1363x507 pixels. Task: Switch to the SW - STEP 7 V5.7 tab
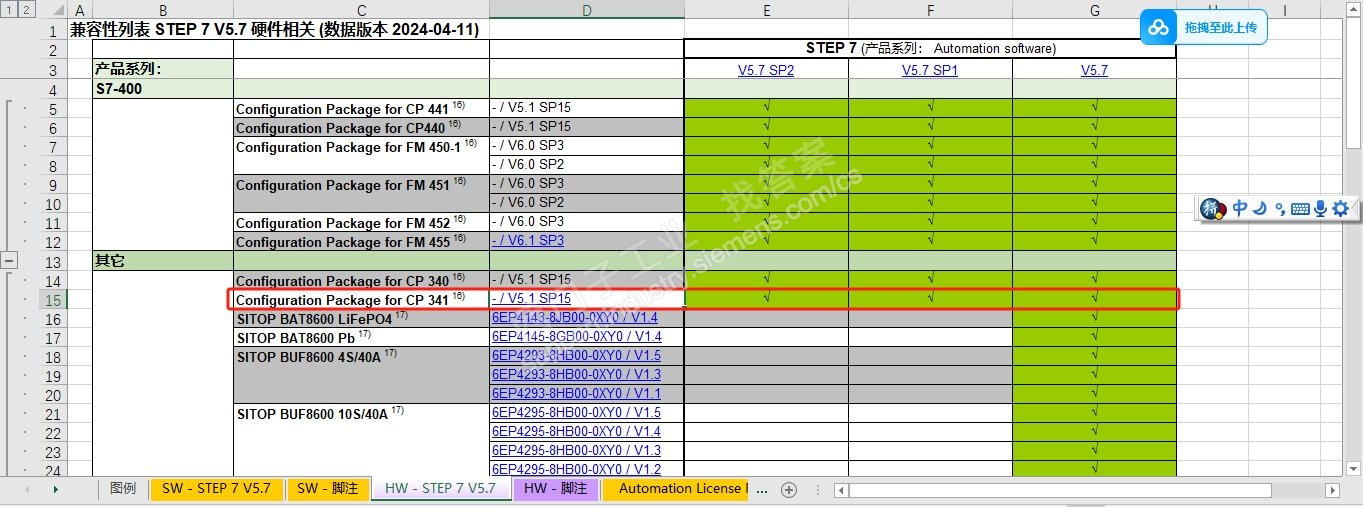(216, 489)
